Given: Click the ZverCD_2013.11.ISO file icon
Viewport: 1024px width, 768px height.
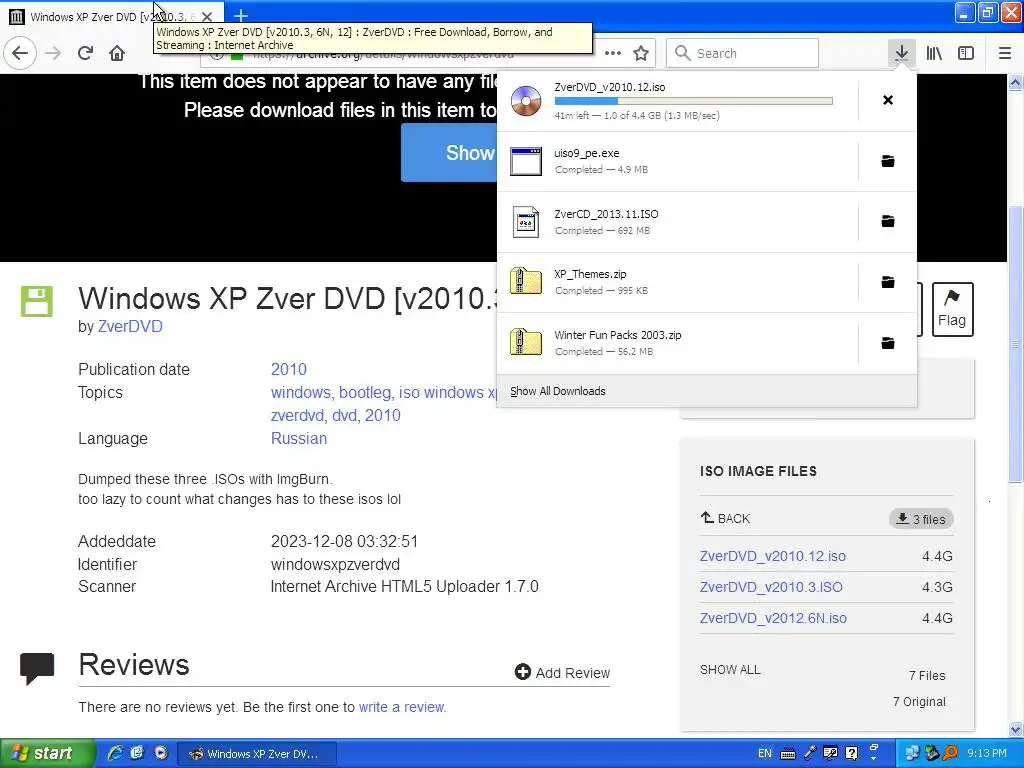Looking at the screenshot, I should tap(526, 222).
